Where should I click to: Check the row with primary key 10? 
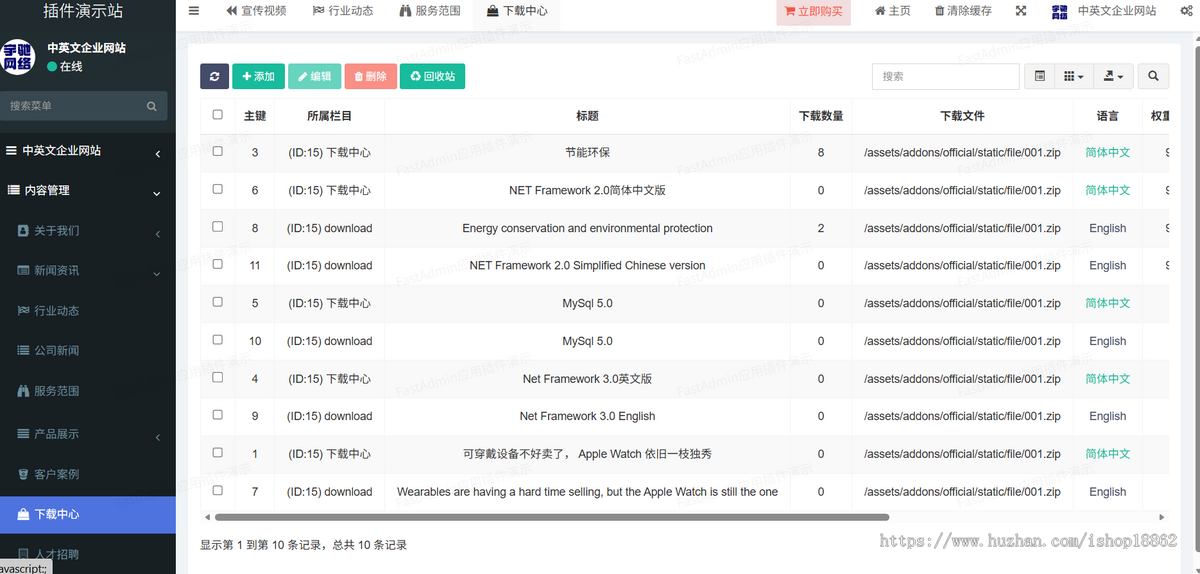[218, 340]
